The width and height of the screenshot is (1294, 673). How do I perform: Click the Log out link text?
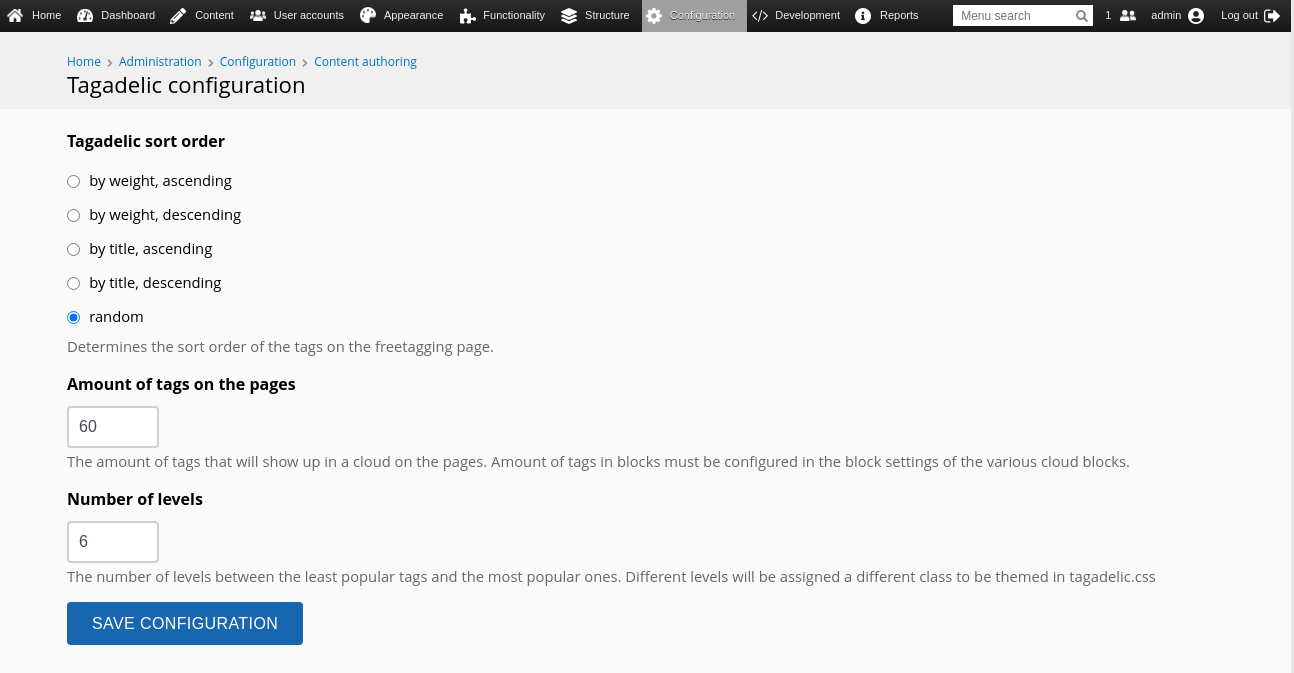1239,16
